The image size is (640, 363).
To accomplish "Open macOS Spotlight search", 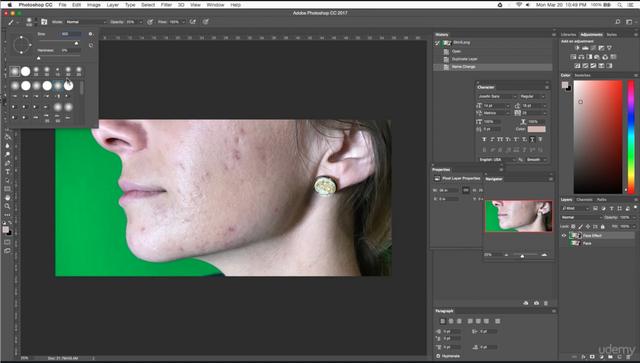I will 620,5.
